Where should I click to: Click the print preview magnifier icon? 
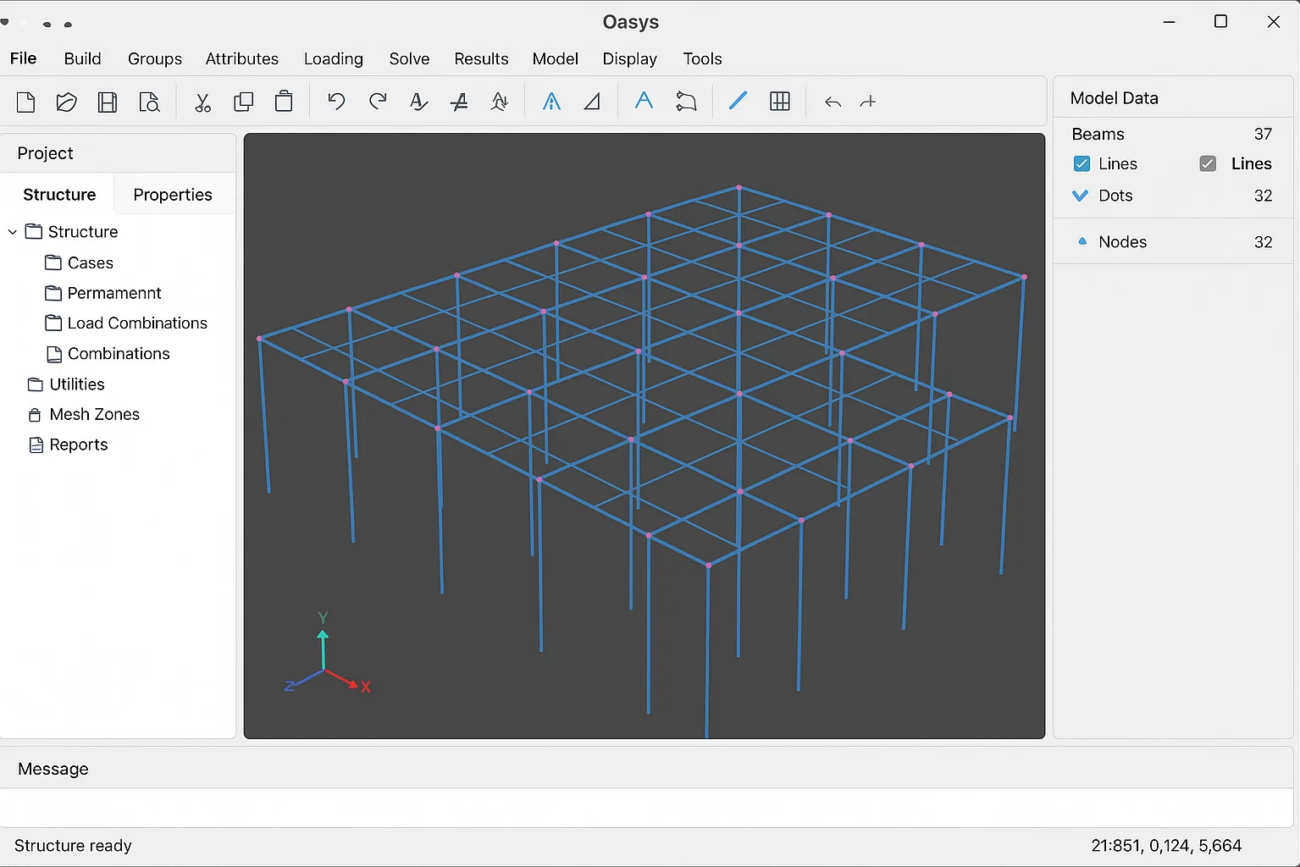pyautogui.click(x=149, y=102)
